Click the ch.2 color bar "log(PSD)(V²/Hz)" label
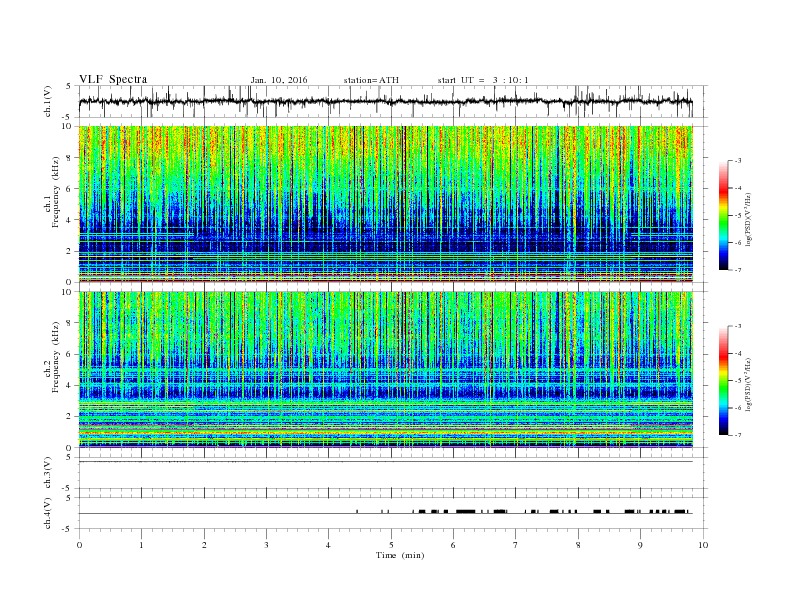The width and height of the screenshot is (792, 612). coord(750,385)
